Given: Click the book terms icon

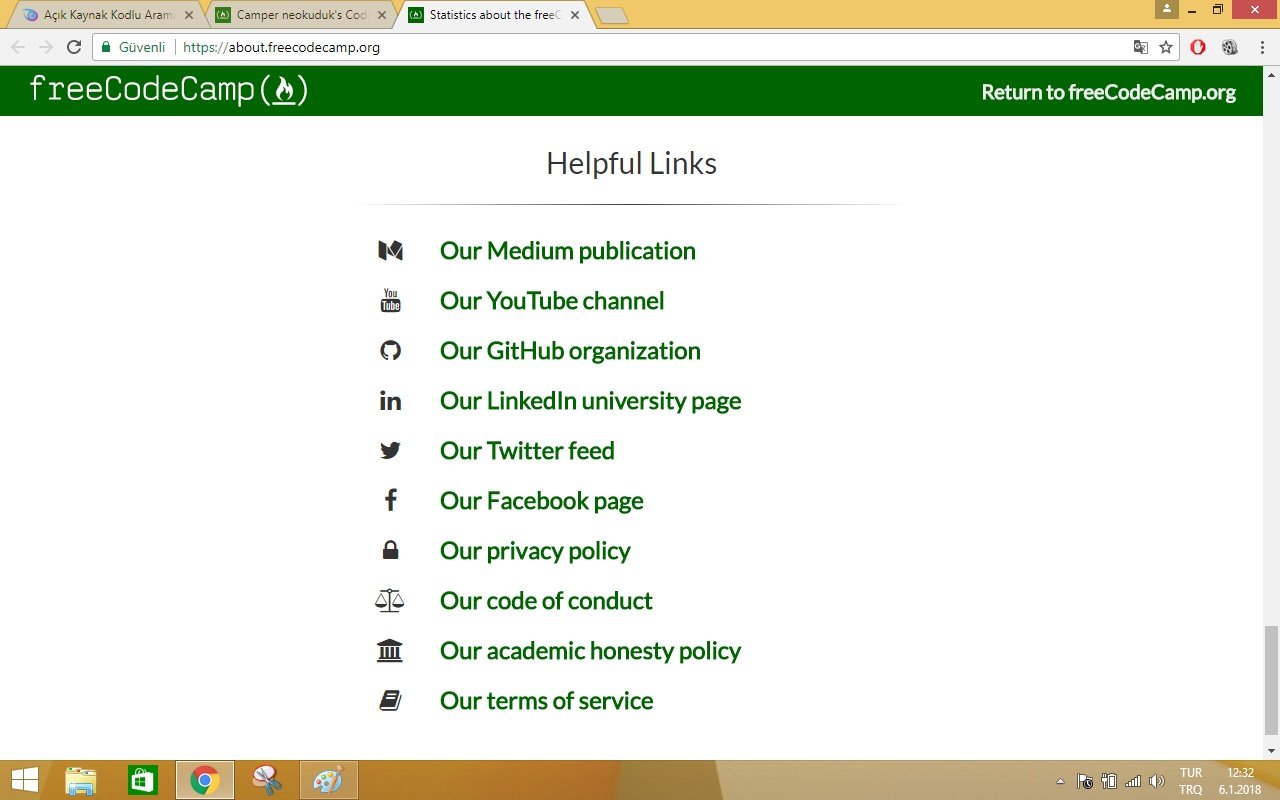Looking at the screenshot, I should click(390, 701).
